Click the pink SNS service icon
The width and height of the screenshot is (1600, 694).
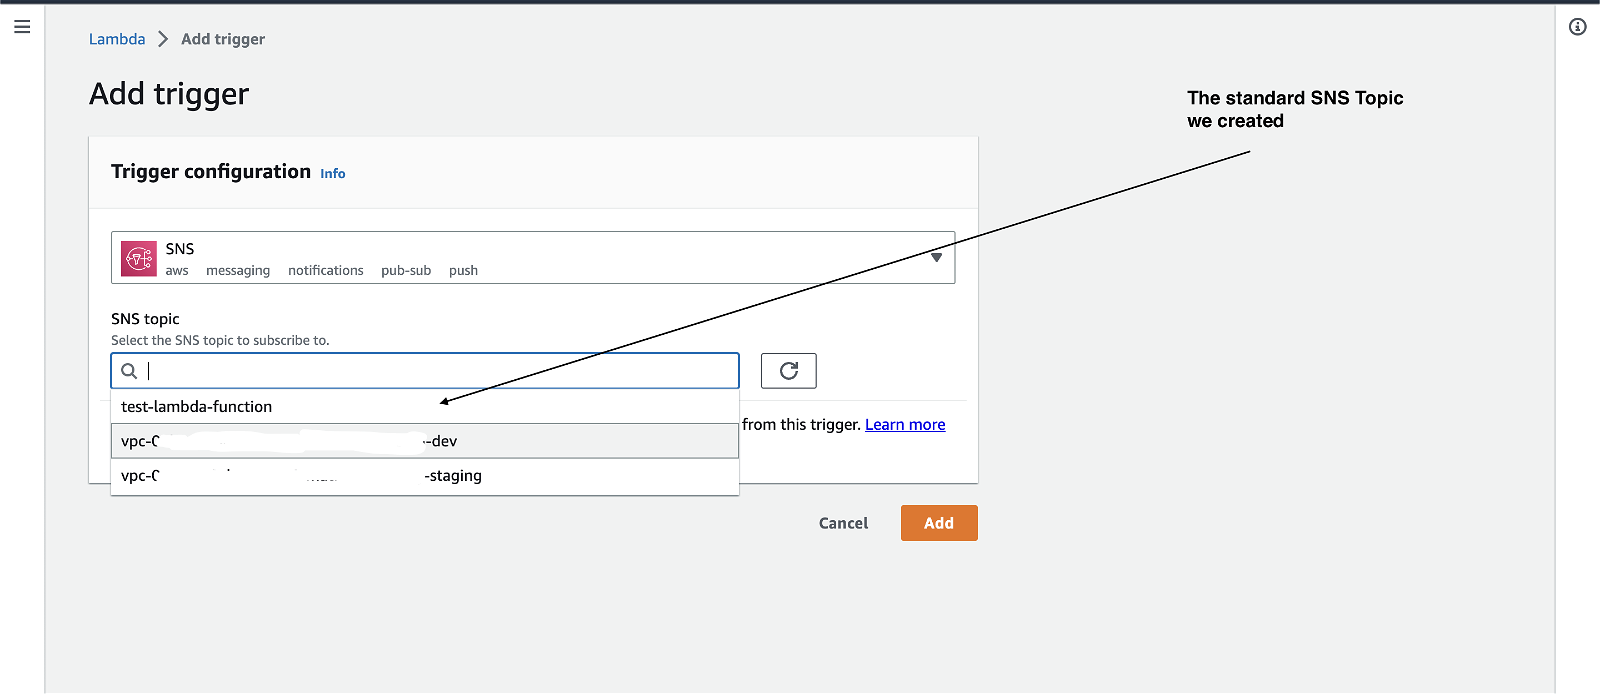point(139,258)
